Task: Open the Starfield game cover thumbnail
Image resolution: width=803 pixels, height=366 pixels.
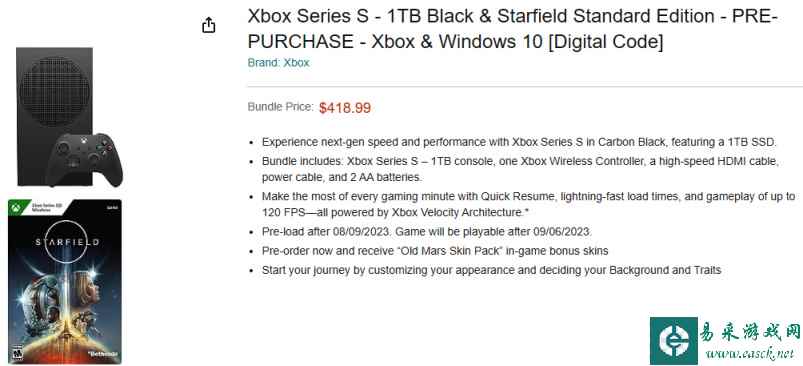Action: tap(65, 282)
